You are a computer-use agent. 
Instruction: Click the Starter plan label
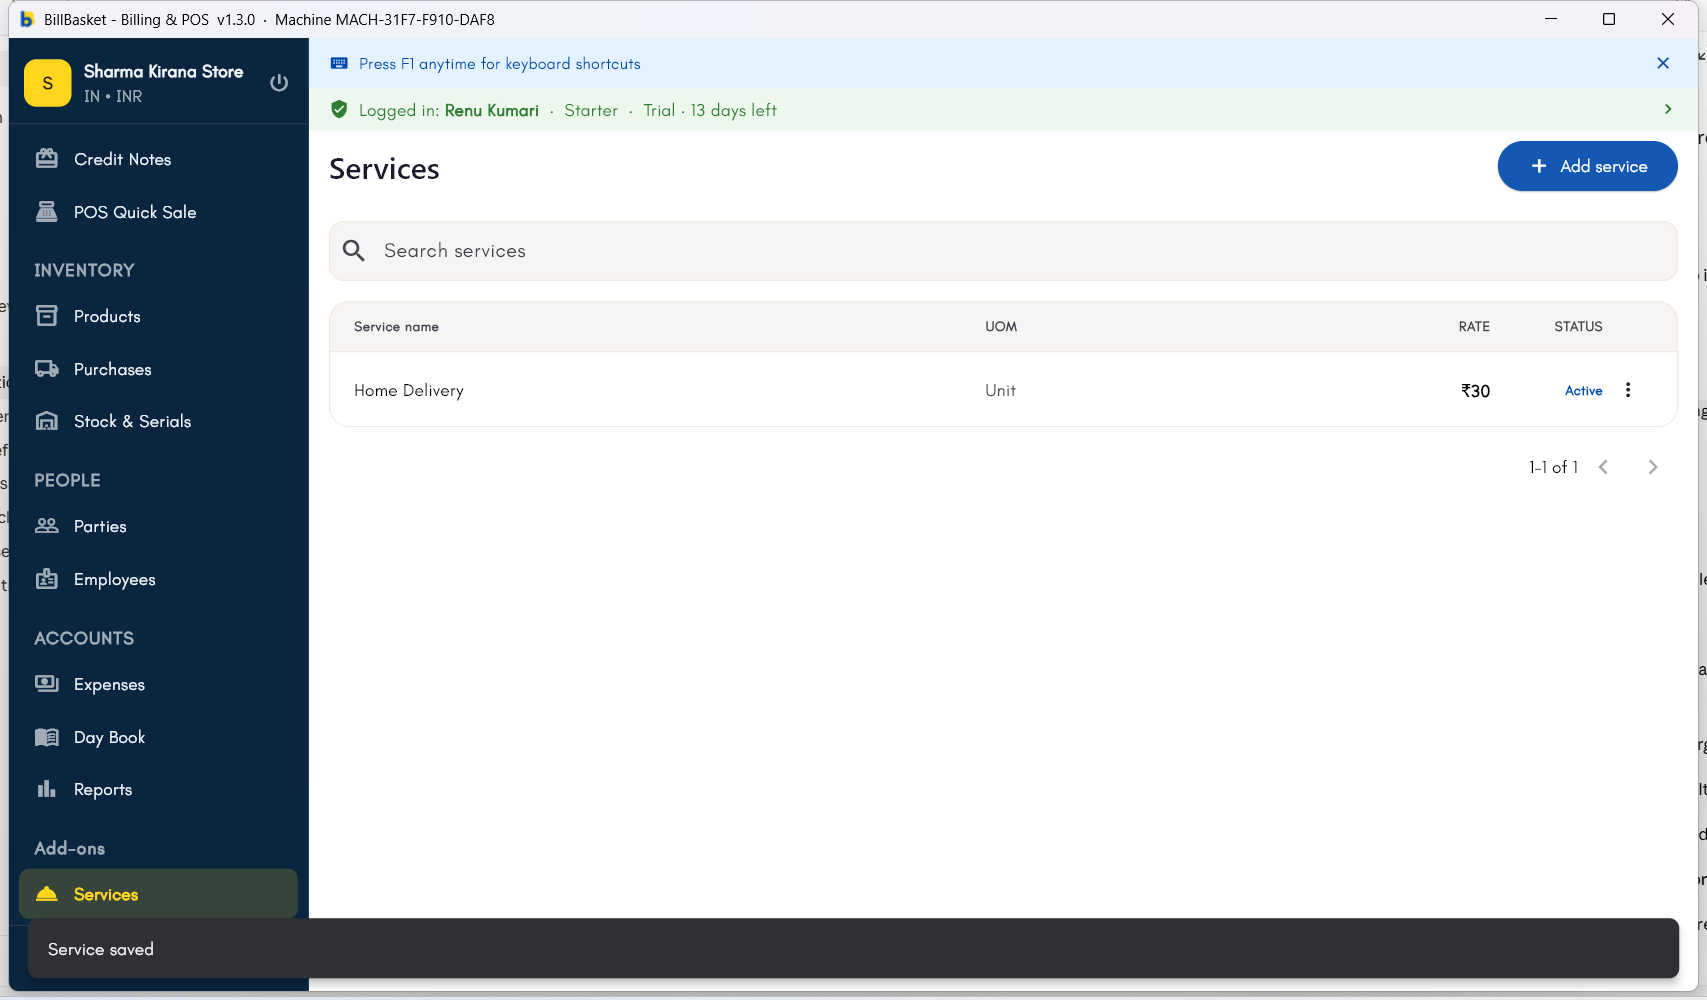(x=591, y=110)
